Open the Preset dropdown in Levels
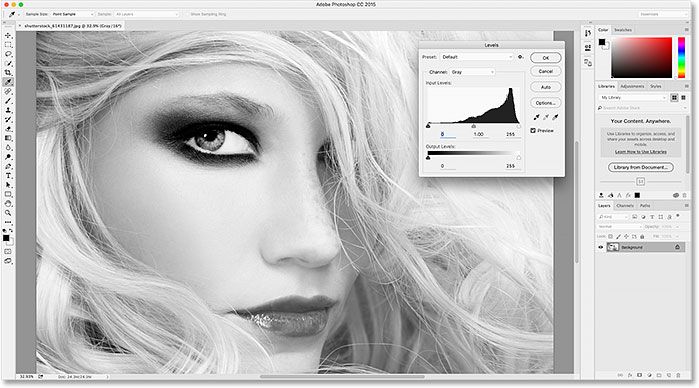This screenshot has height=388, width=699. 477,57
